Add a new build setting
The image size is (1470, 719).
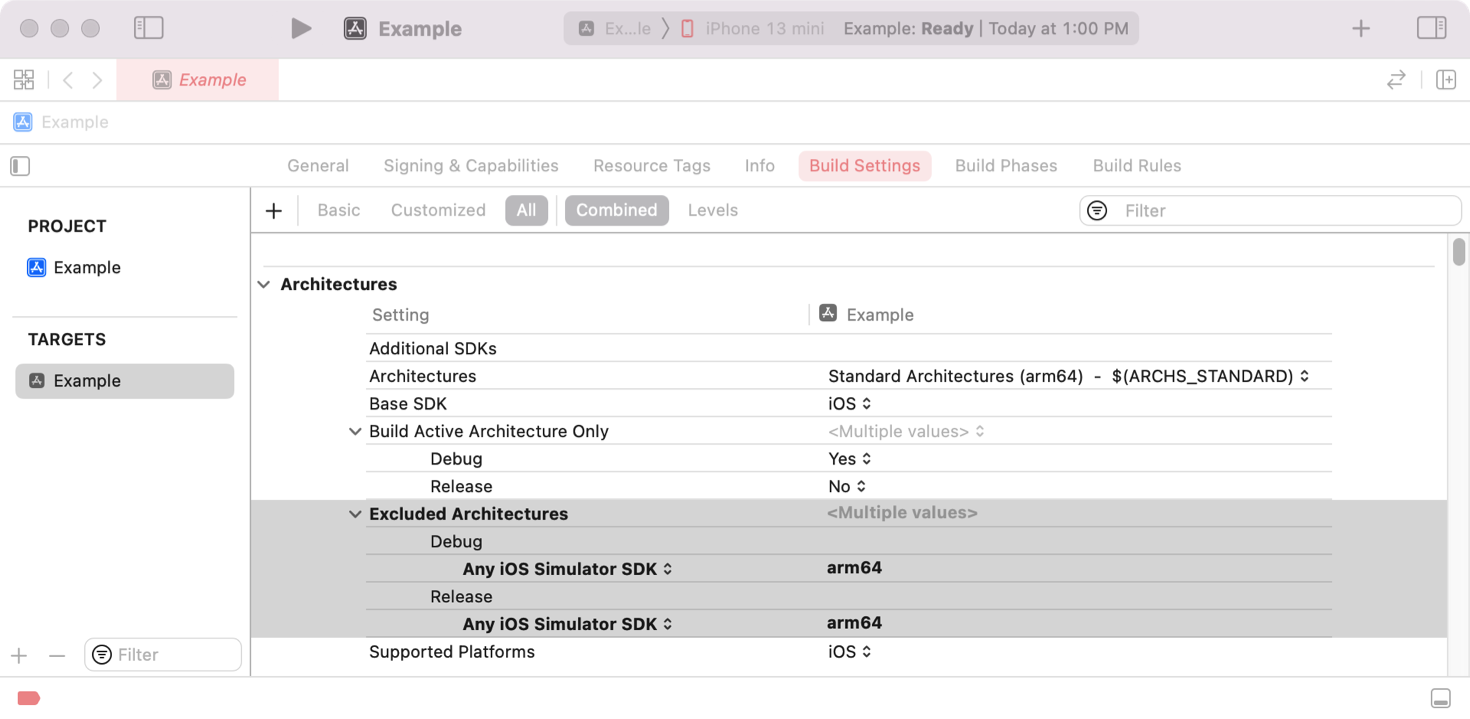pos(273,210)
